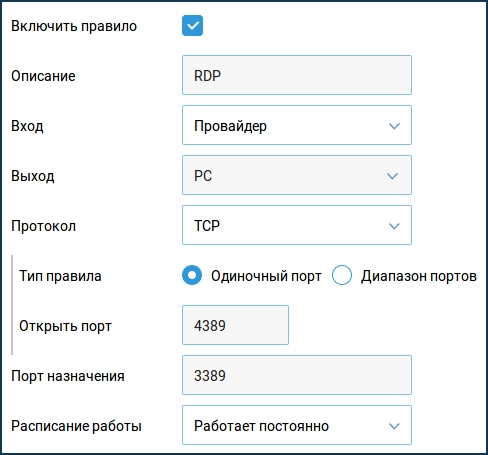
Task: Select the Диапазон портов radio button
Action: pos(342,275)
